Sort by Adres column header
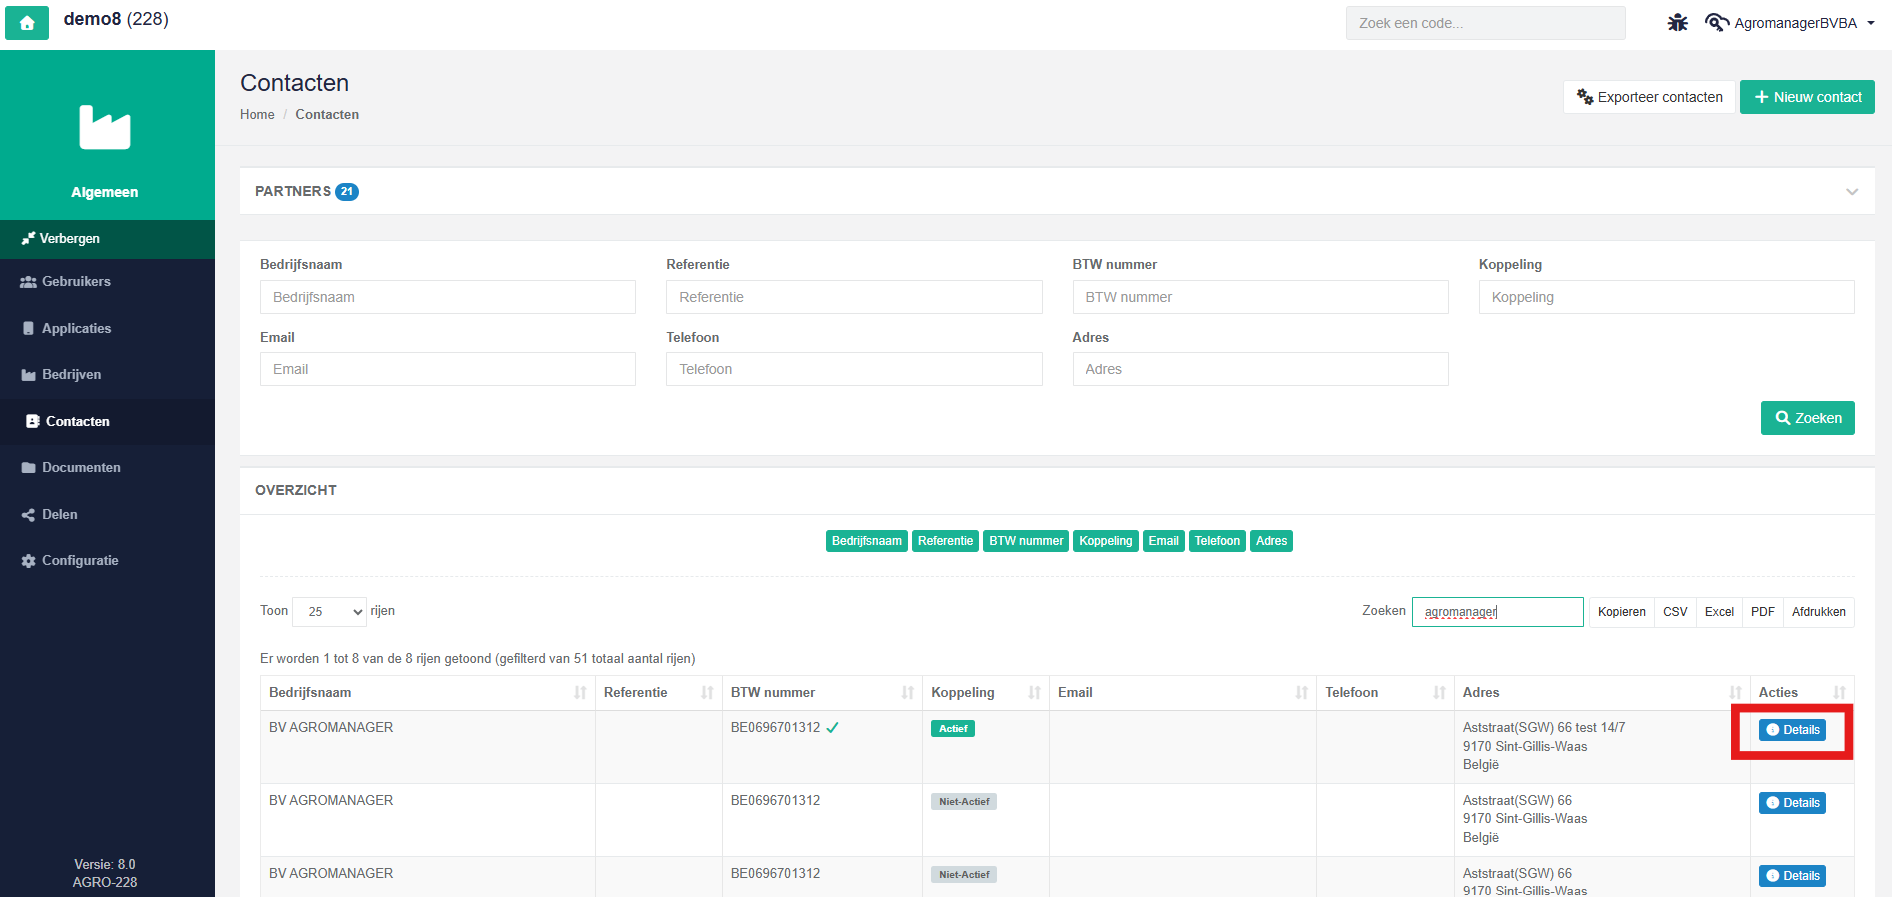 tap(1602, 692)
